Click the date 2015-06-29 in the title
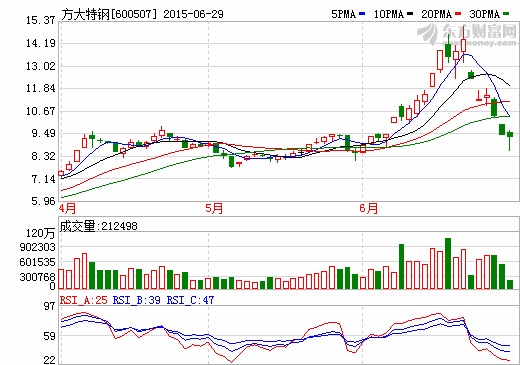520x365 pixels. [193, 14]
